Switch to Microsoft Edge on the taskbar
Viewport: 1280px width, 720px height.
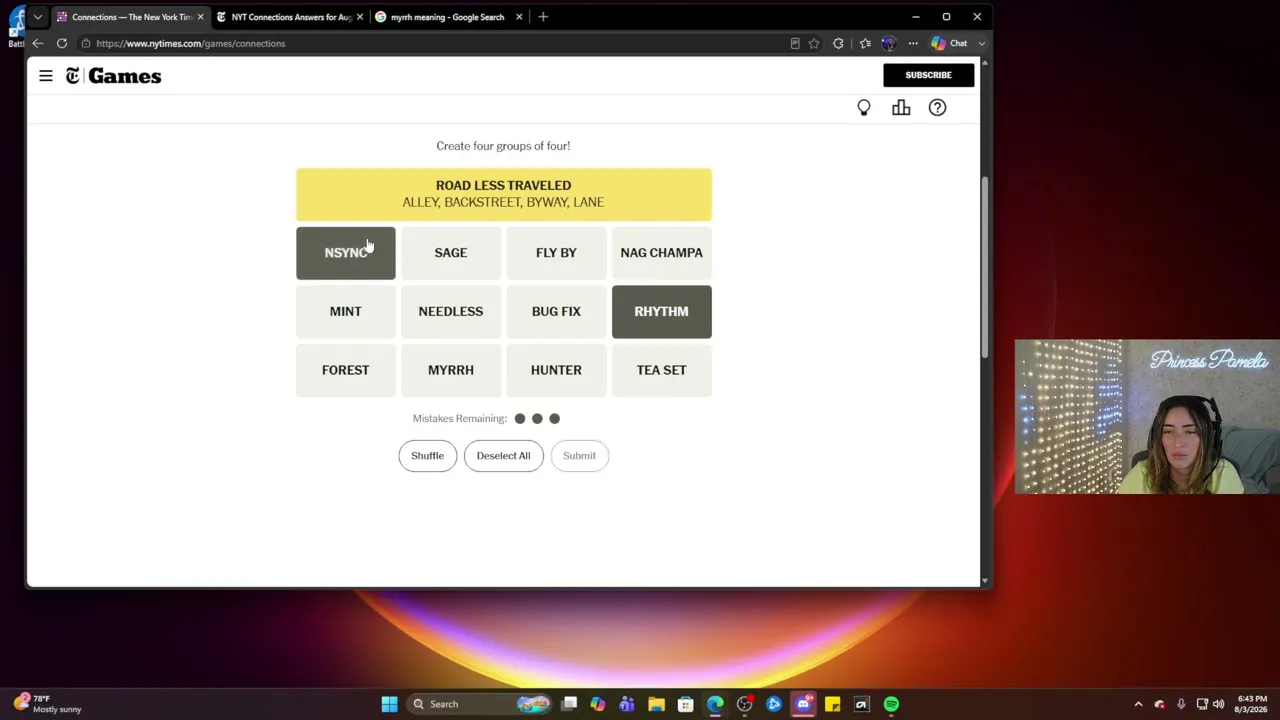click(715, 704)
